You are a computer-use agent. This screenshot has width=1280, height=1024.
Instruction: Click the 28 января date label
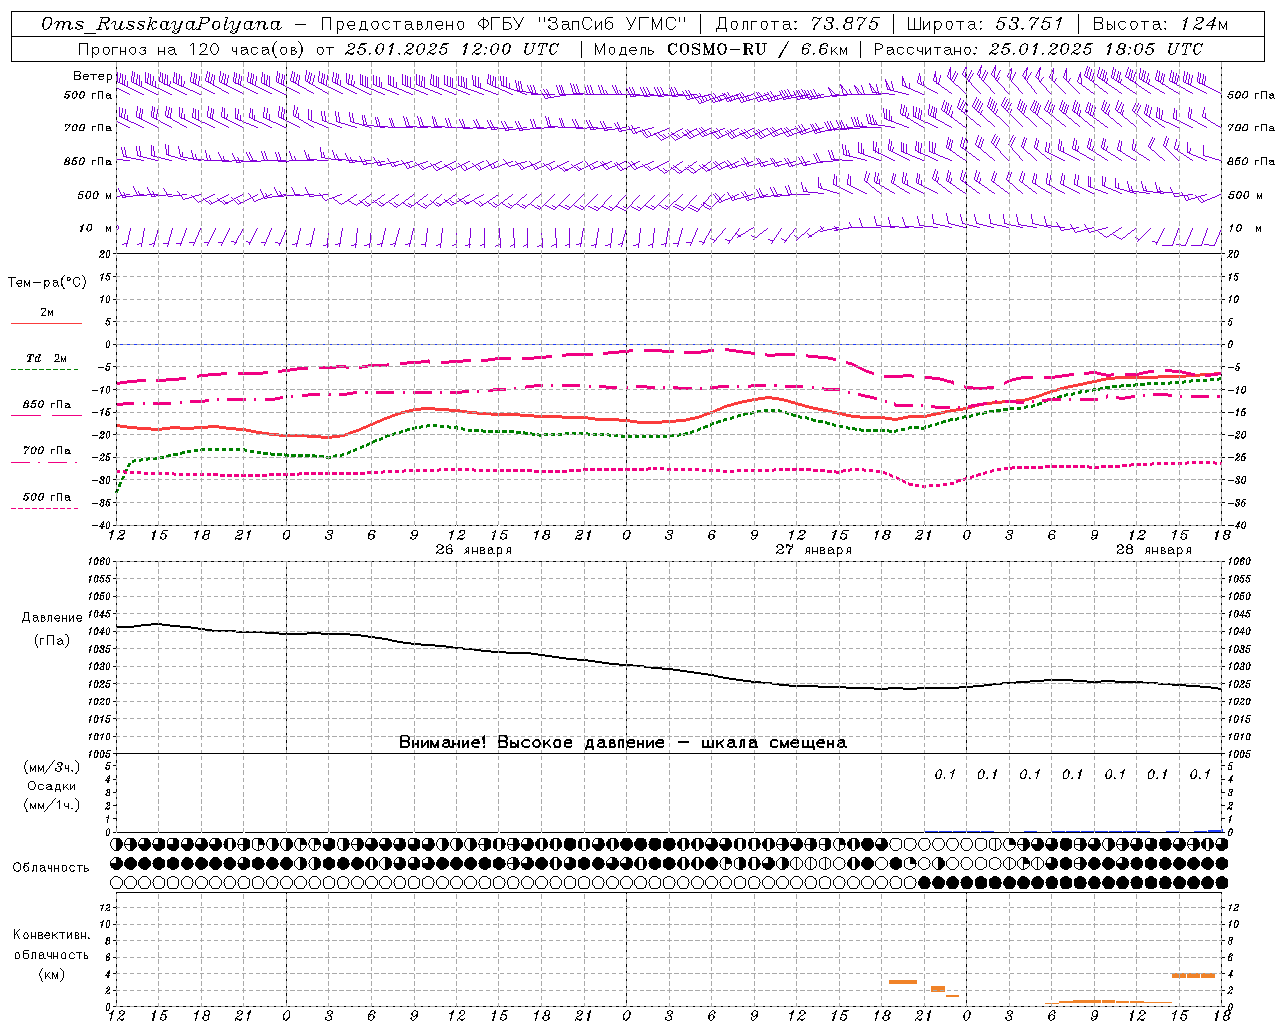click(1154, 550)
